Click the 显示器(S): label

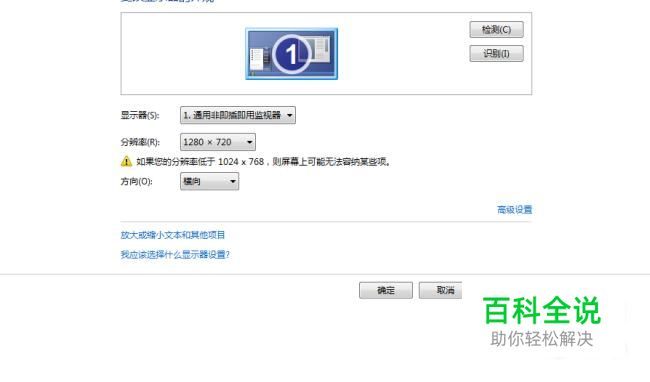(x=140, y=115)
